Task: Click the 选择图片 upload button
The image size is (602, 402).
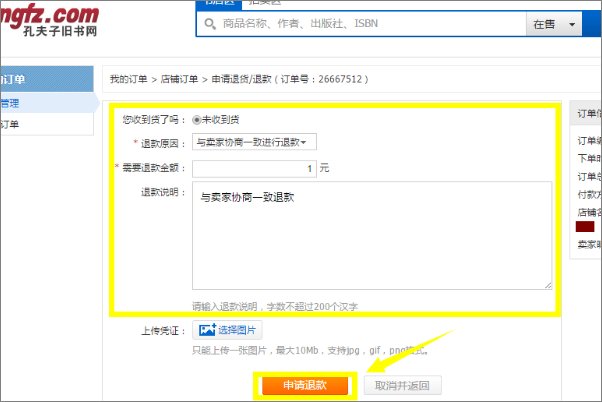Action: click(227, 330)
